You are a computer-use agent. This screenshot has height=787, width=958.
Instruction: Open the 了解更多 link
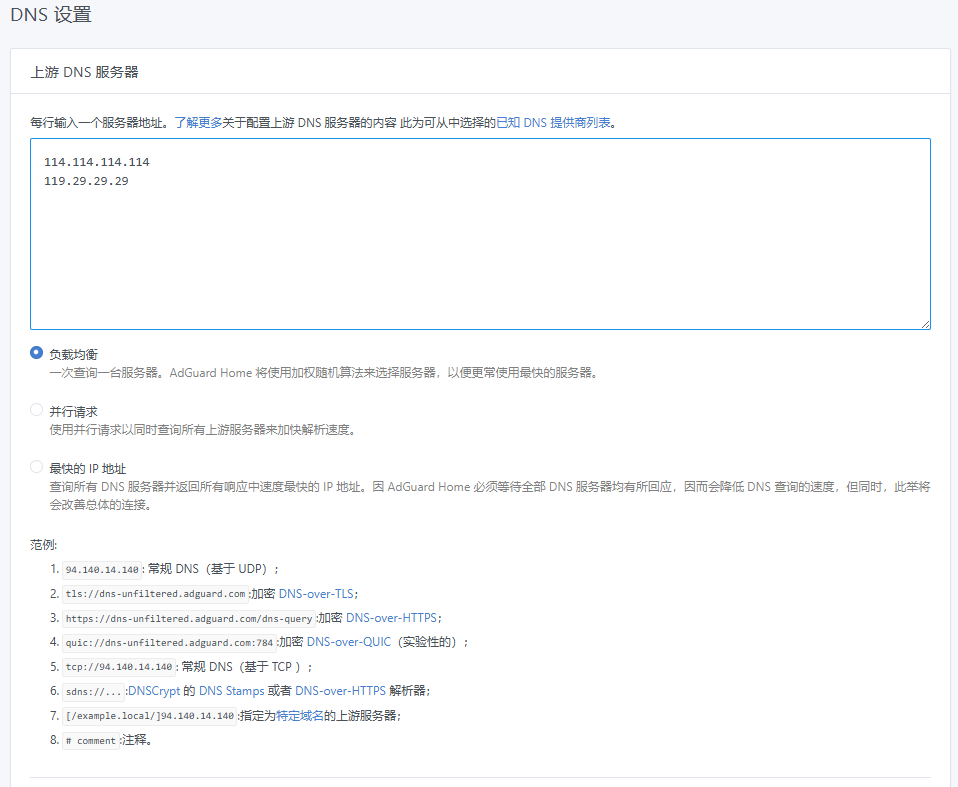[x=198, y=122]
